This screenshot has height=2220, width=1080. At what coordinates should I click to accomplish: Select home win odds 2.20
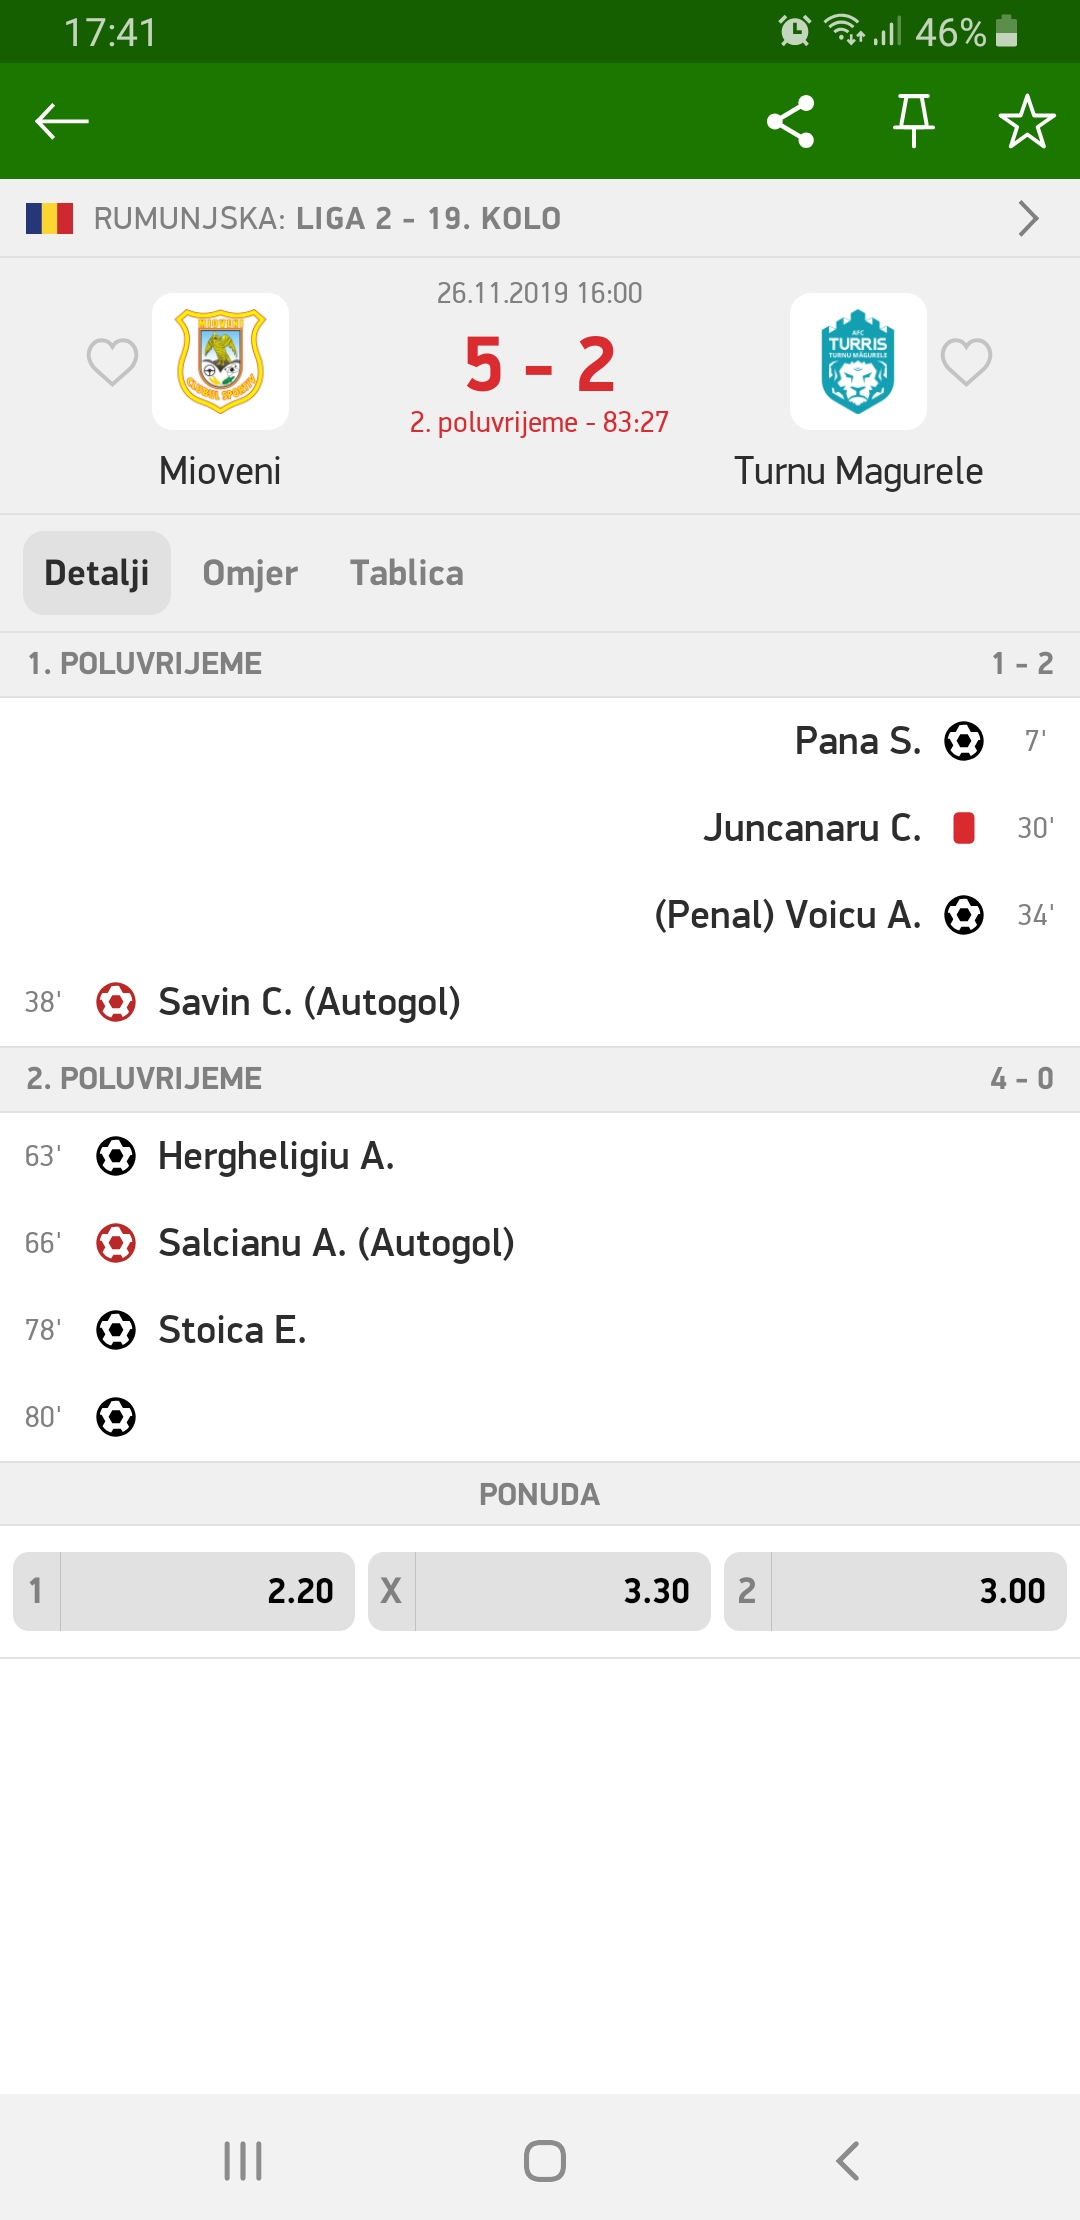[184, 1591]
